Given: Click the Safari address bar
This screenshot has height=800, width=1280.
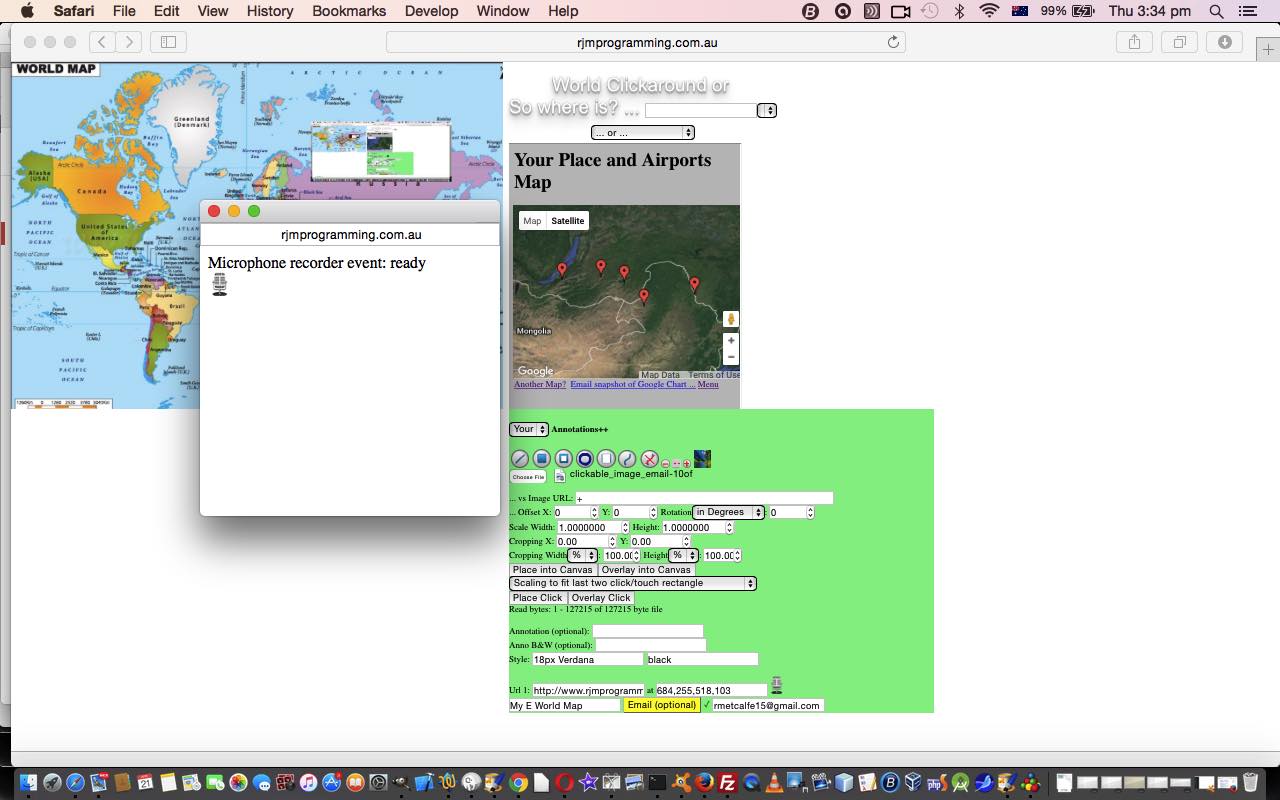Looking at the screenshot, I should (646, 42).
